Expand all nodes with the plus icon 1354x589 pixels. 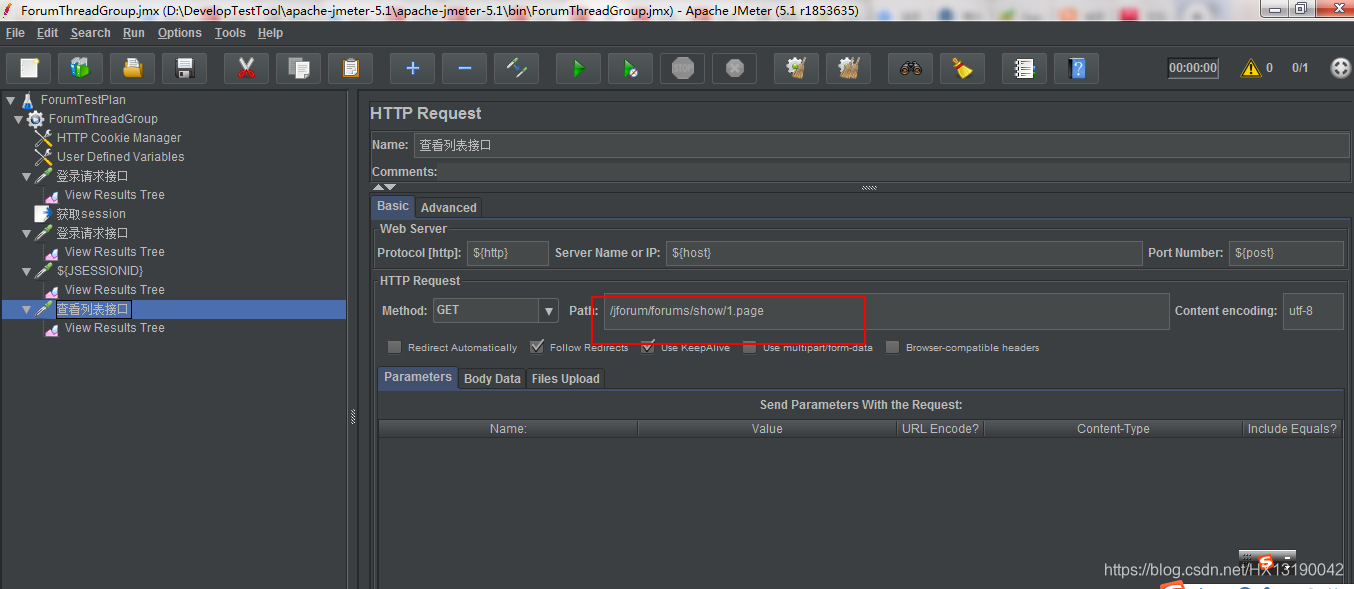click(x=412, y=68)
